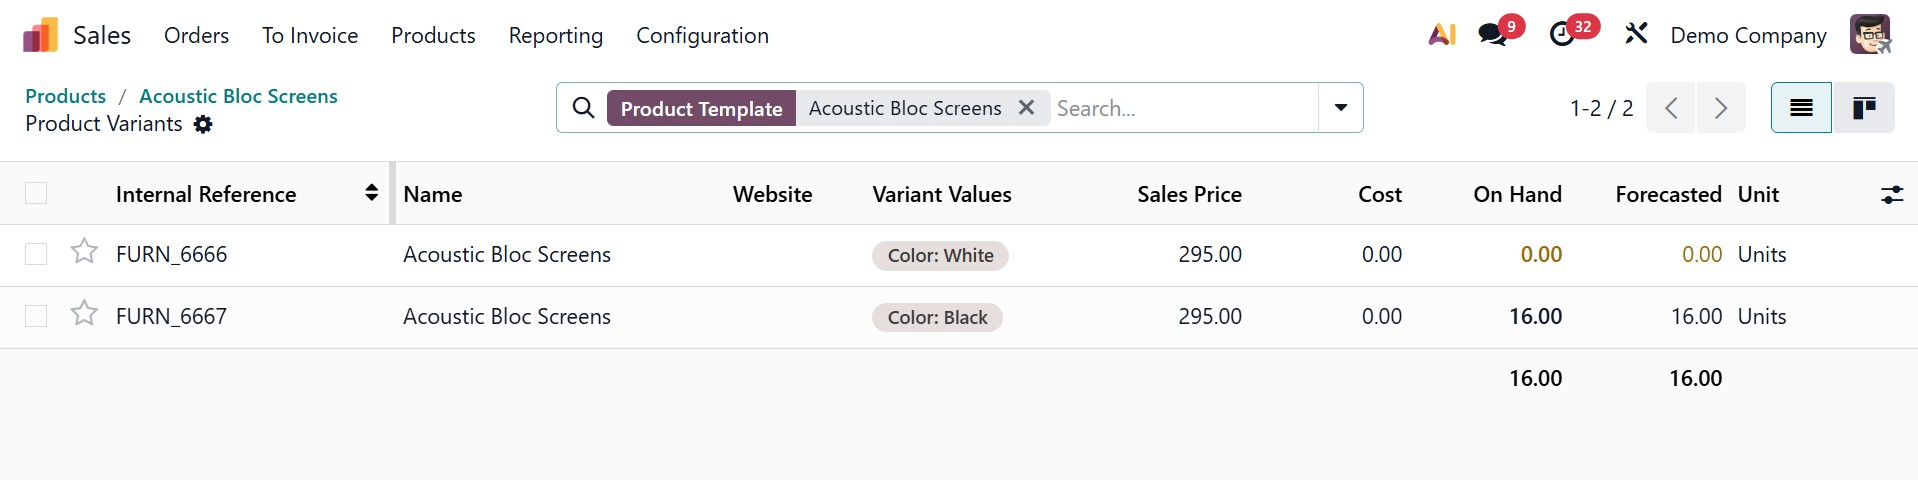Viewport: 1918px width, 480px height.
Task: Open Acoustic Bloc Screens breadcrumb link
Action: click(x=238, y=96)
